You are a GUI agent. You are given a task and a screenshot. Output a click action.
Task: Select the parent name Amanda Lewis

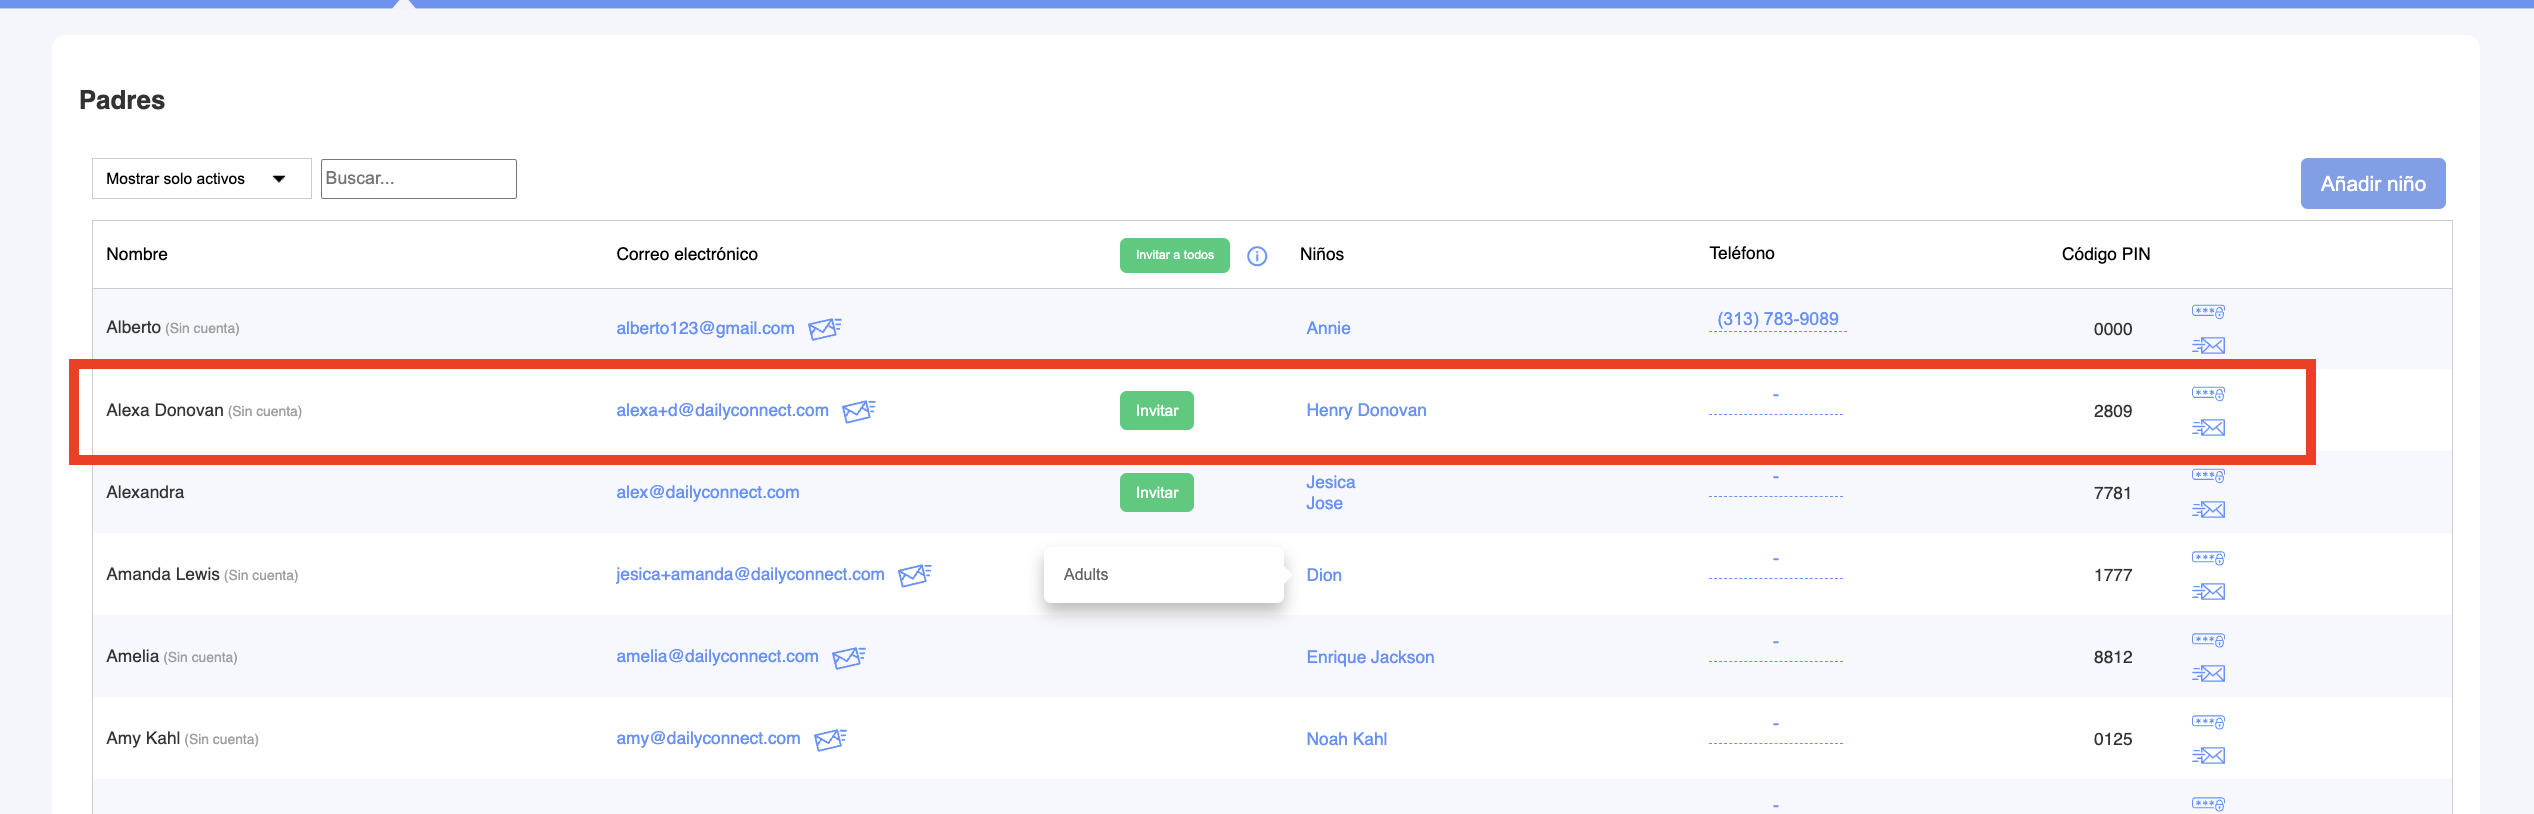pos(163,574)
